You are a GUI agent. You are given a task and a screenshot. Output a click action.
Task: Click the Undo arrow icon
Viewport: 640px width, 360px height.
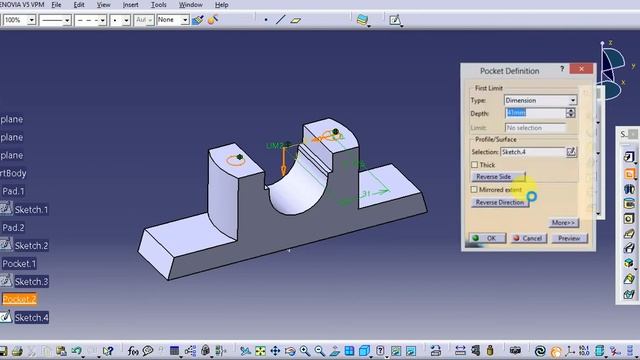[x=76, y=351]
